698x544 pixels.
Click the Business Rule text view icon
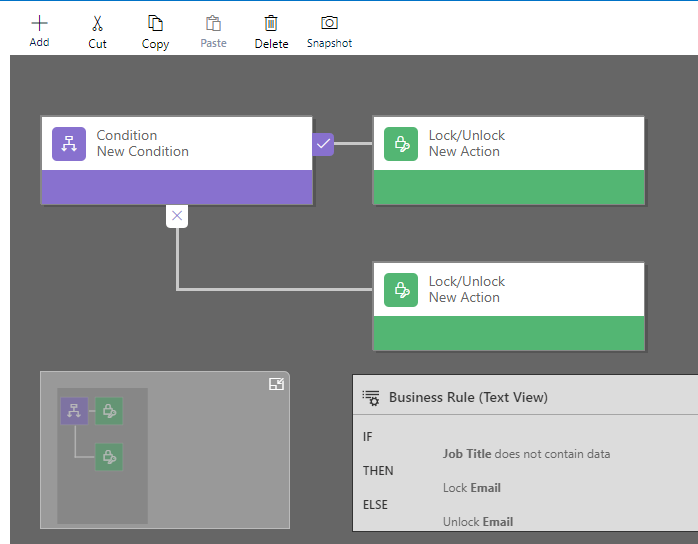(371, 398)
